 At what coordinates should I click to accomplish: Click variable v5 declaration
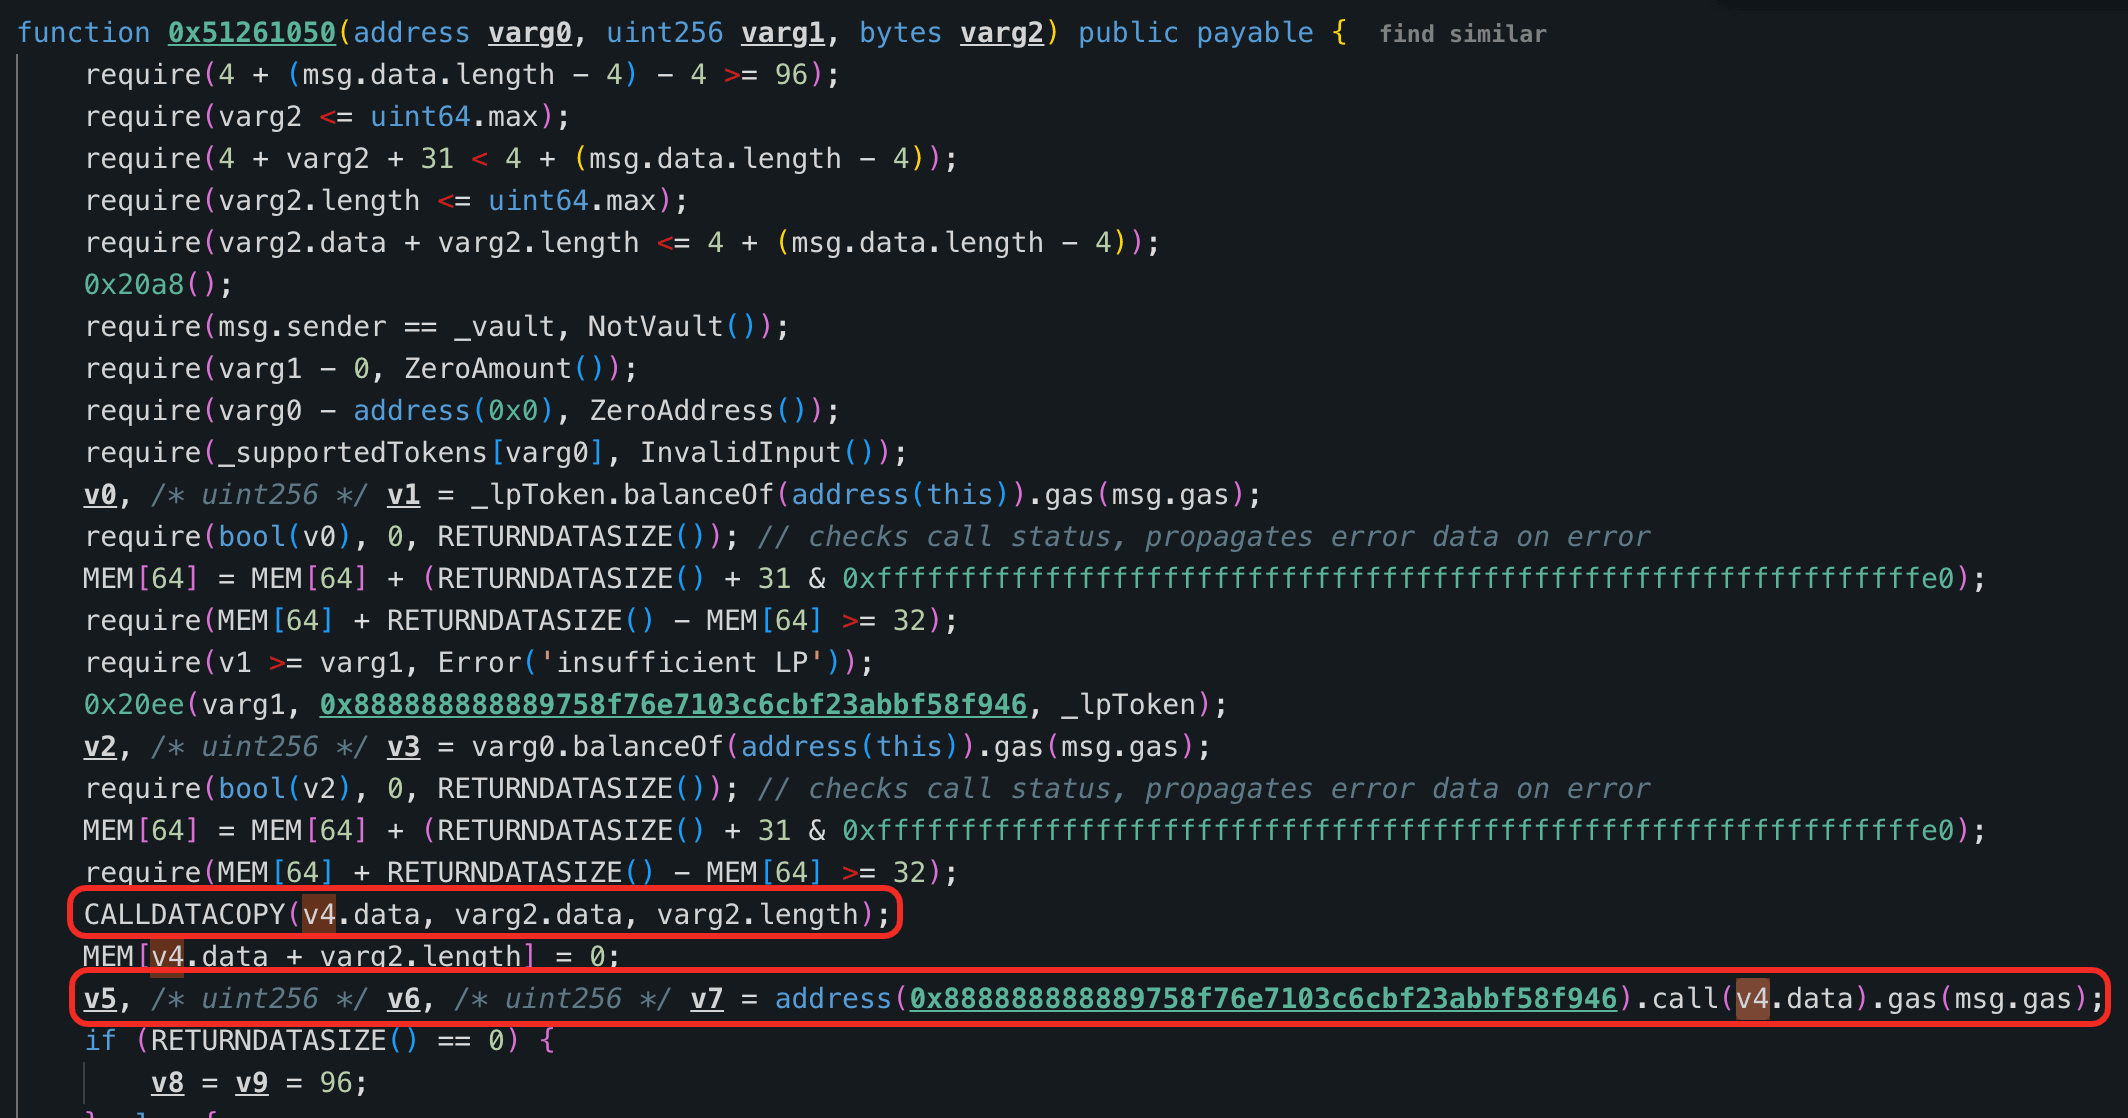[100, 999]
